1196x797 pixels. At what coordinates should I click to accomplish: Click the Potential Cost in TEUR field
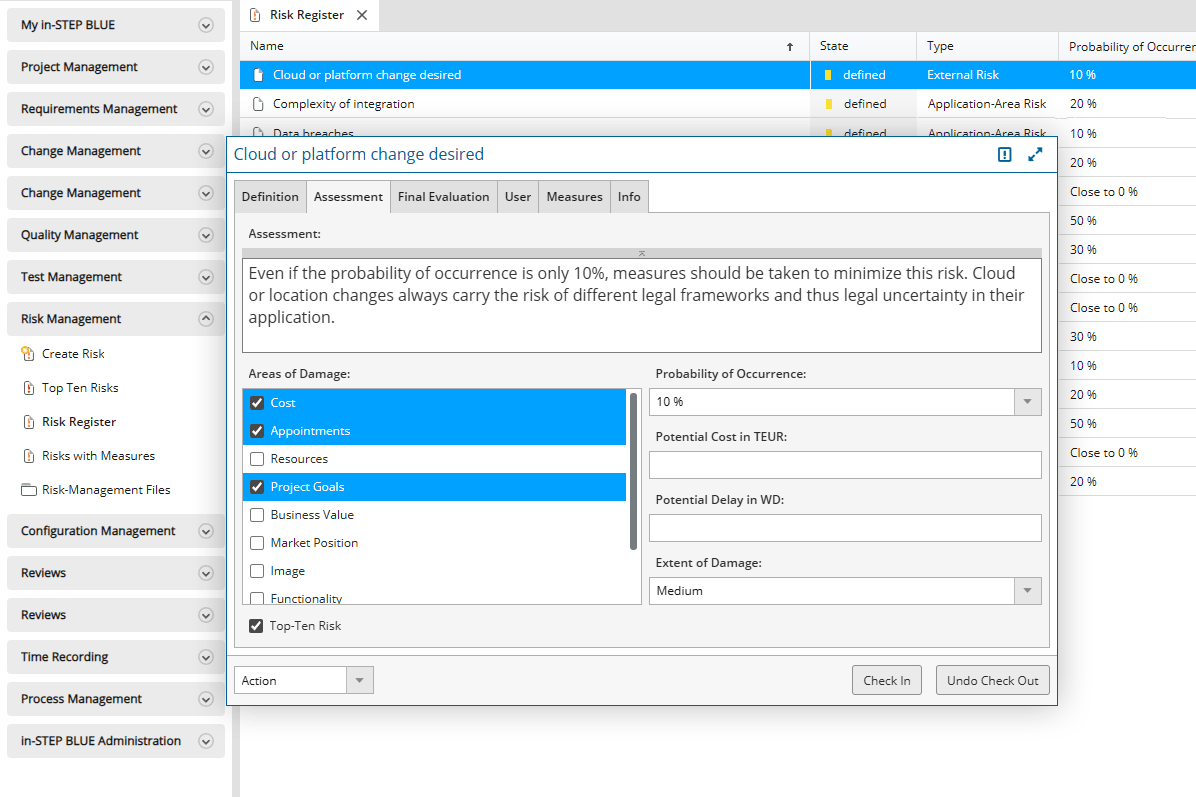pyautogui.click(x=845, y=465)
